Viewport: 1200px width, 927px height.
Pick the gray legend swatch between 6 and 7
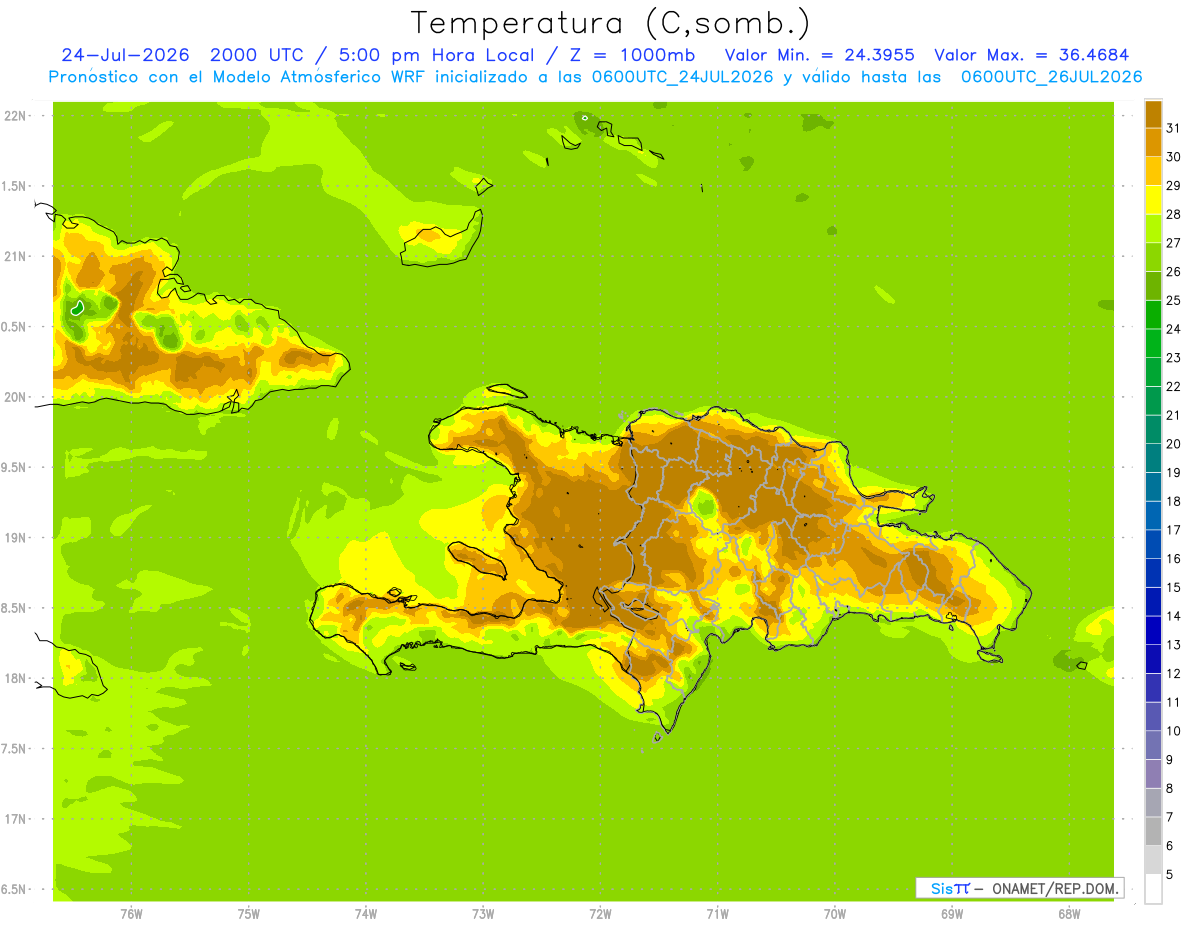point(1153,832)
